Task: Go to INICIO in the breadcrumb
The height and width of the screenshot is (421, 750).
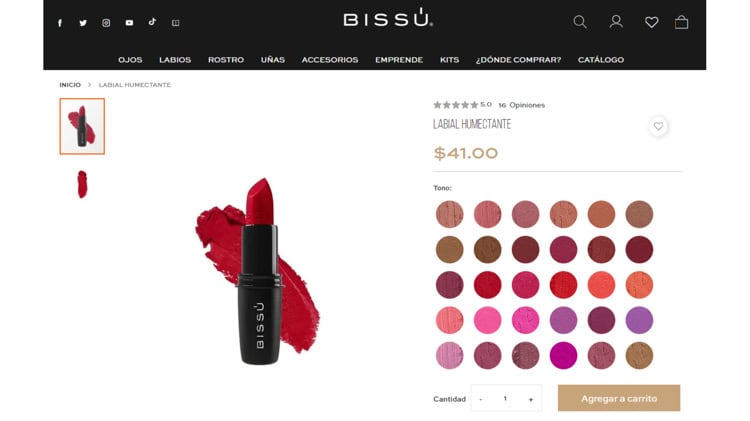Action: (x=70, y=85)
